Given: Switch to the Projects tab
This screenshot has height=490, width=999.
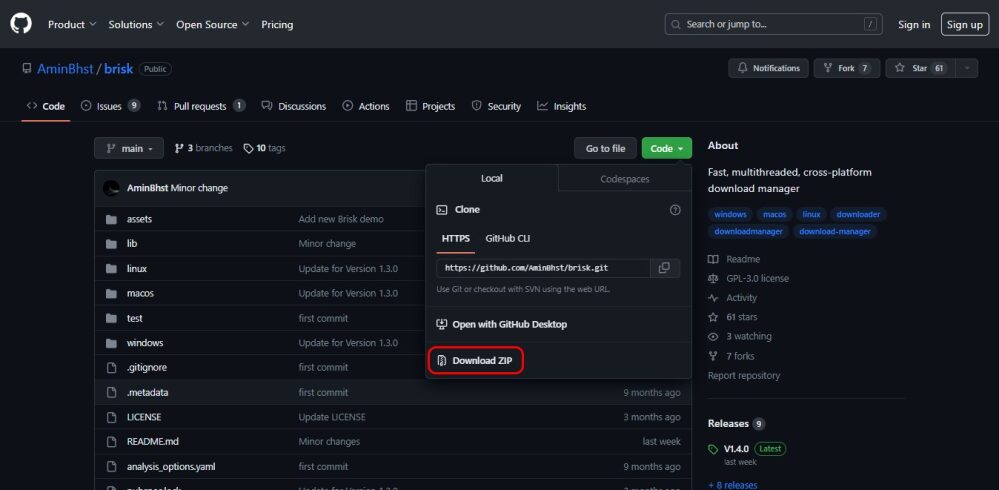Looking at the screenshot, I should [430, 106].
